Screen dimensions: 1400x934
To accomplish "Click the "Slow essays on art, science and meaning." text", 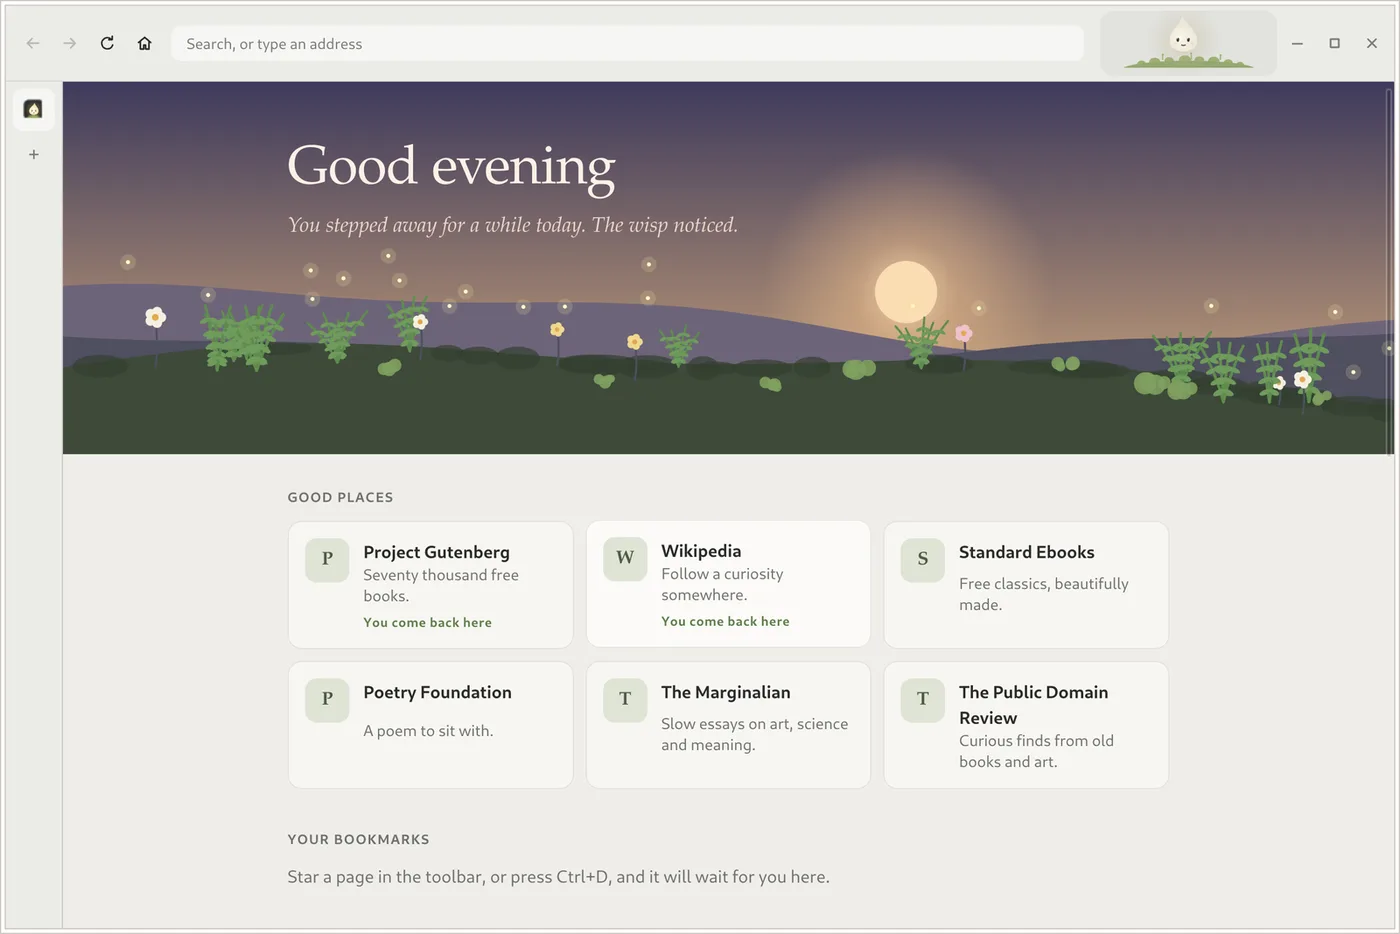I will pyautogui.click(x=755, y=734).
